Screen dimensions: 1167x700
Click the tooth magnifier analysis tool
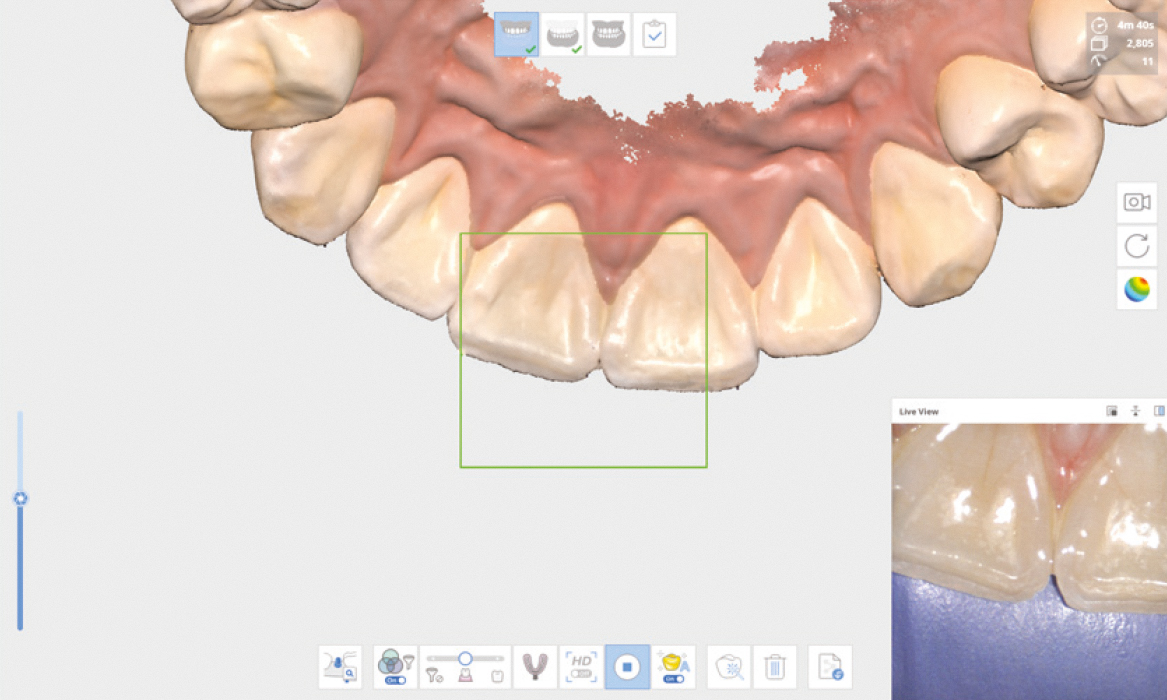[x=729, y=667]
